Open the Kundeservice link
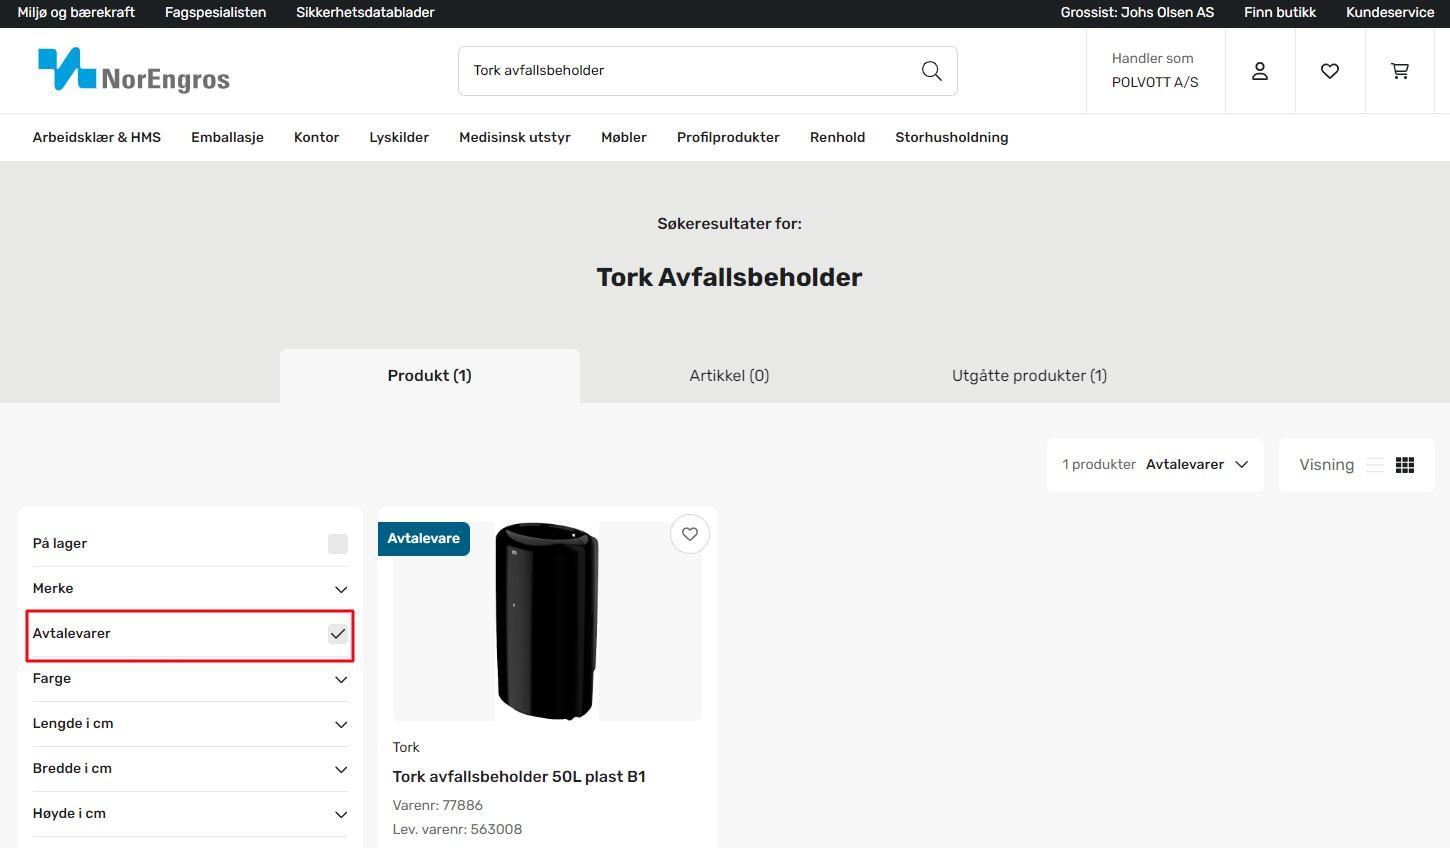Viewport: 1450px width, 848px height. click(x=1390, y=13)
